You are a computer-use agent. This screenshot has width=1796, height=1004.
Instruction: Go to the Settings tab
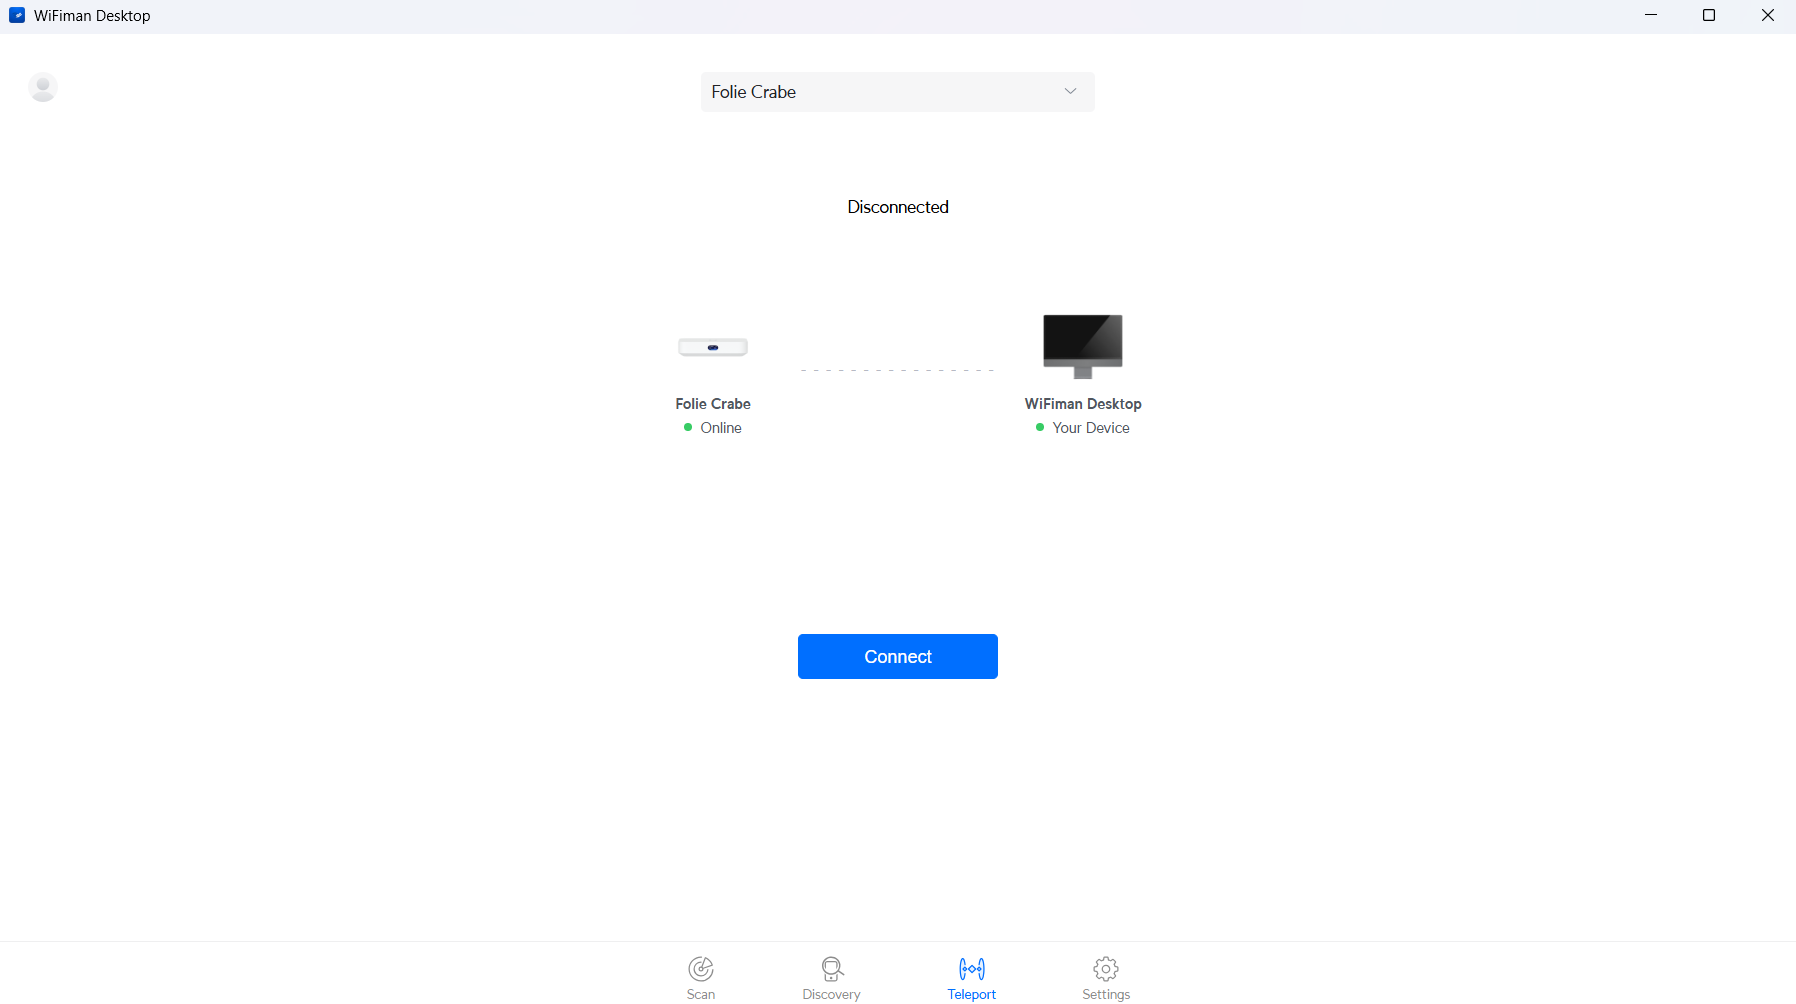pyautogui.click(x=1106, y=978)
